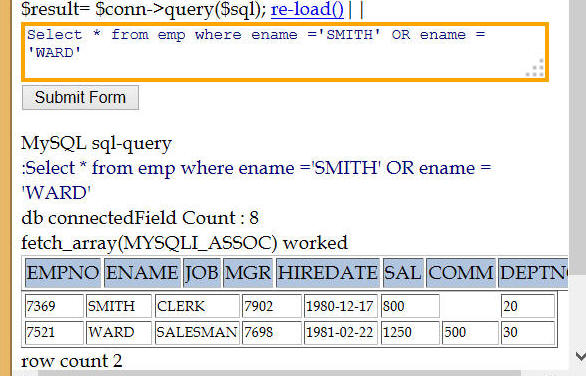Click the SALESMAN job cell
The height and width of the screenshot is (376, 586).
pyautogui.click(x=197, y=332)
